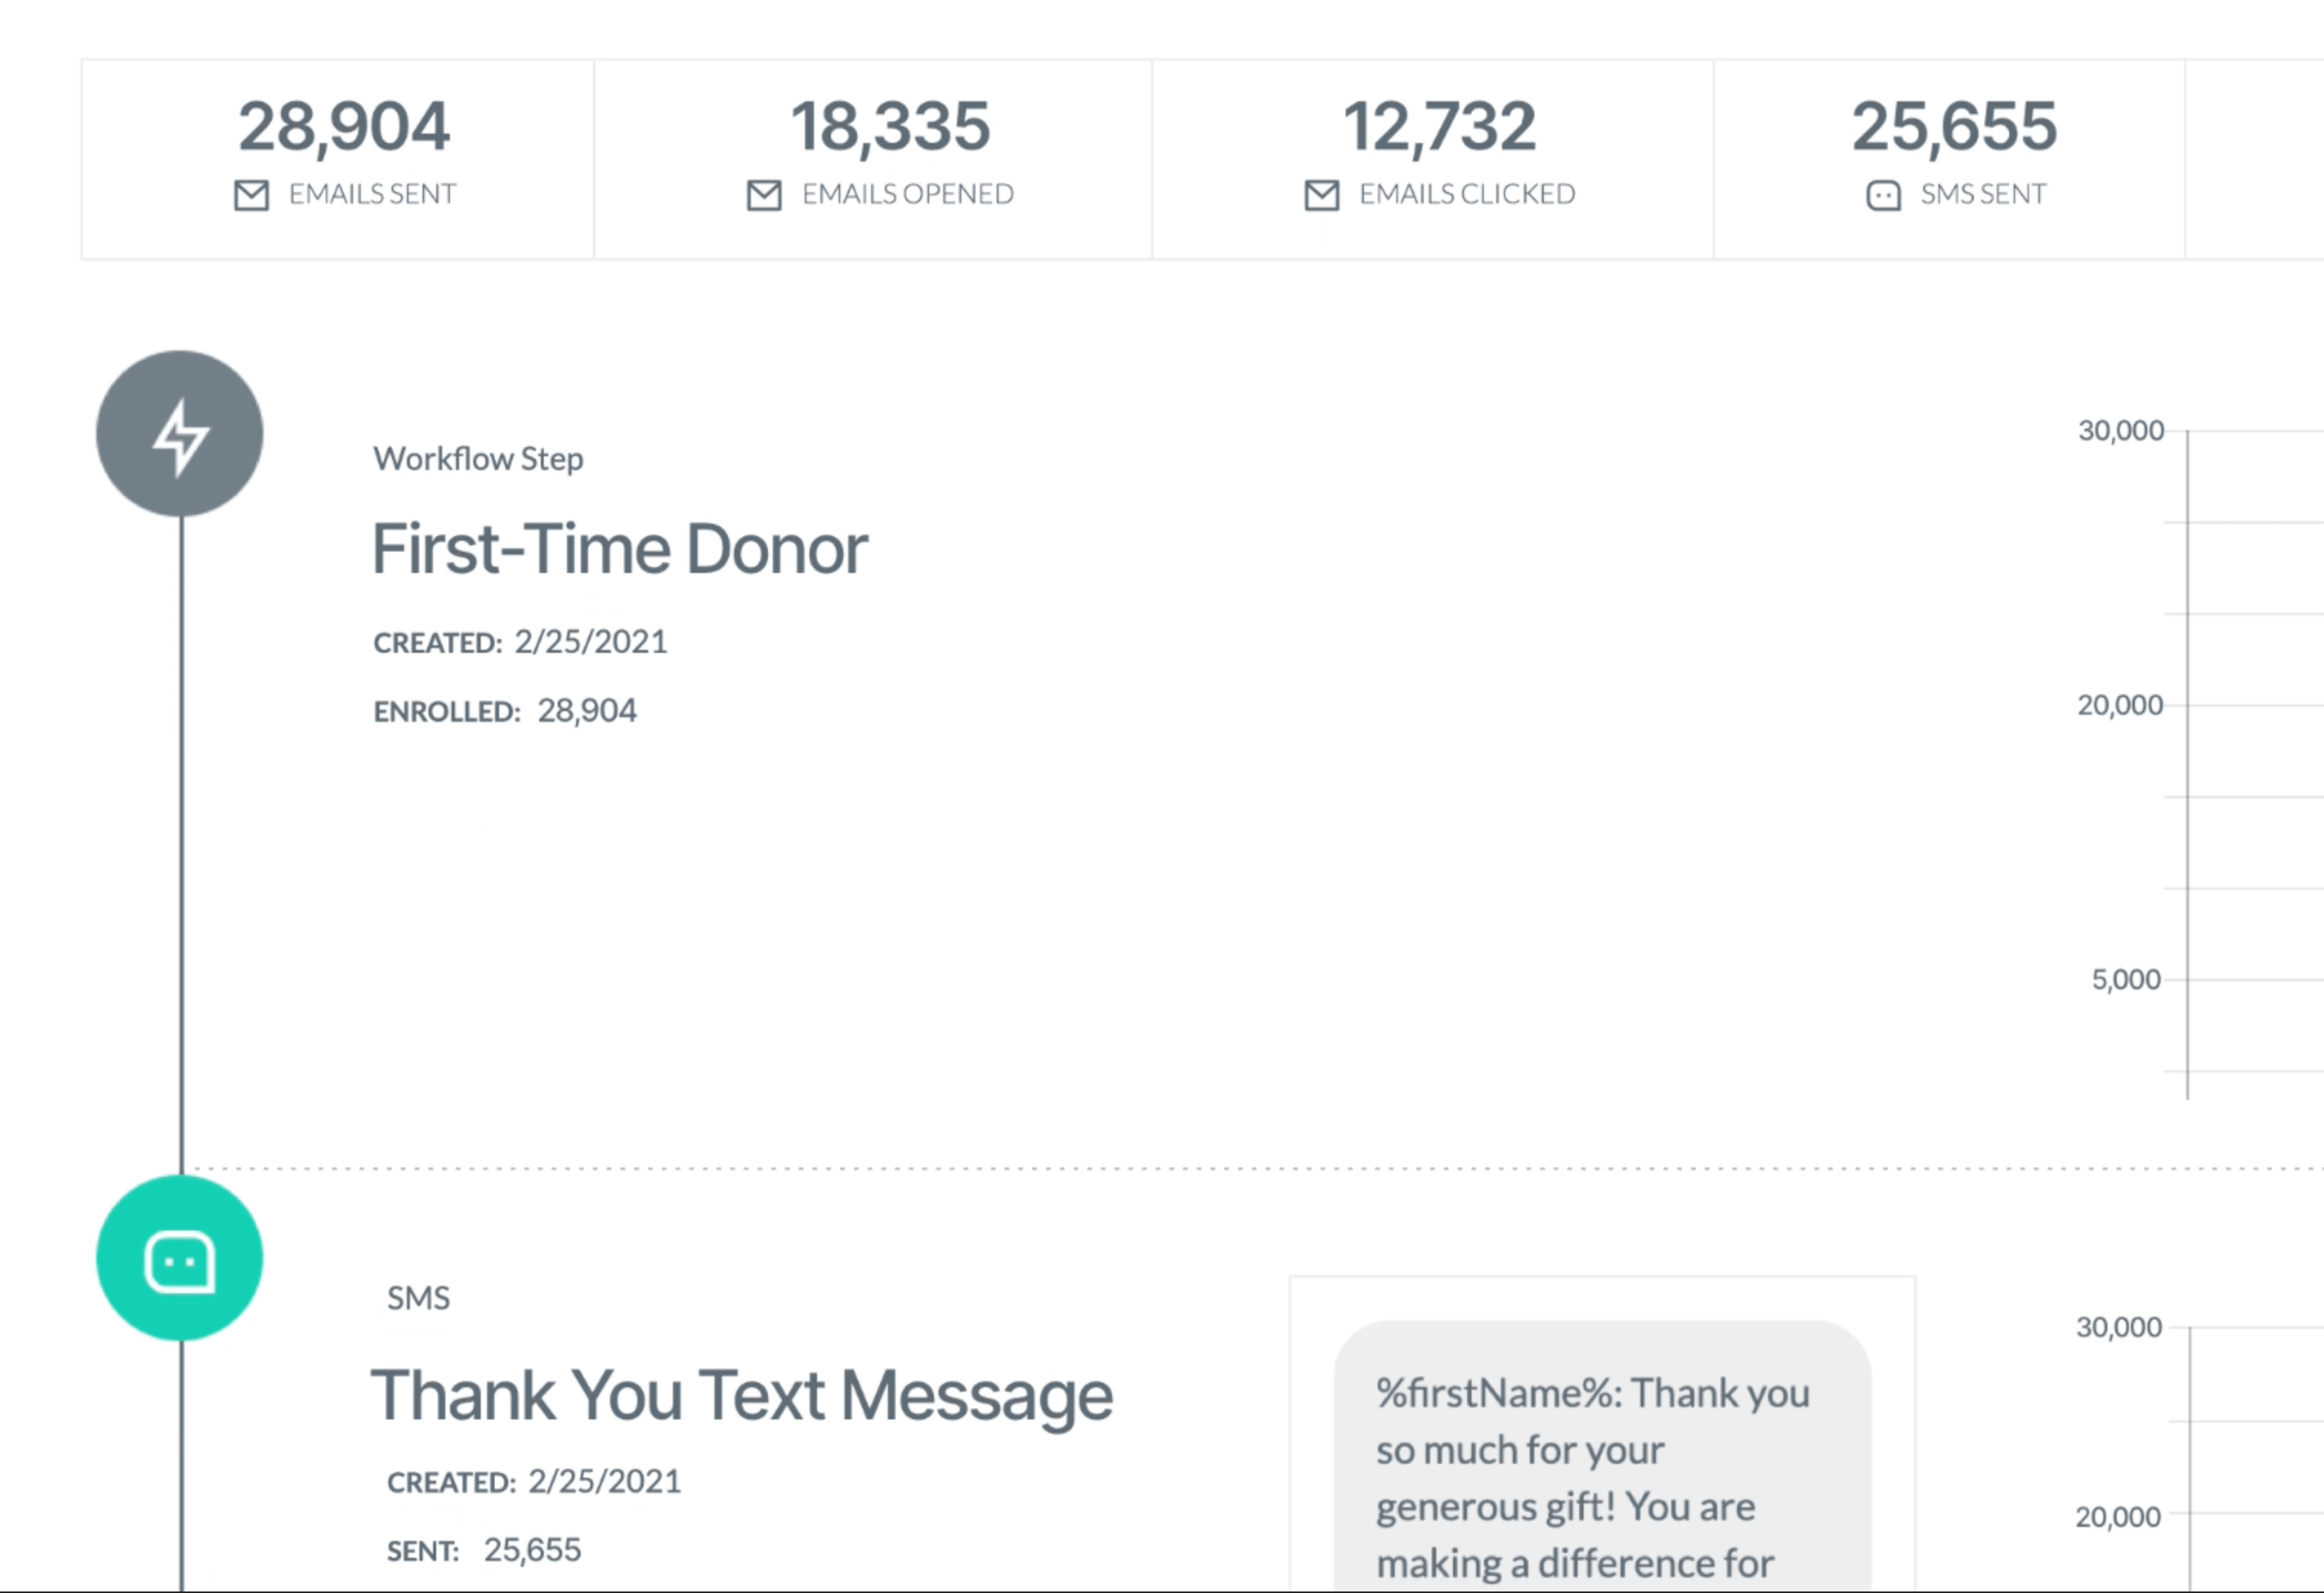
Task: Click the SMS Sent chat bubble icon
Action: (1883, 196)
